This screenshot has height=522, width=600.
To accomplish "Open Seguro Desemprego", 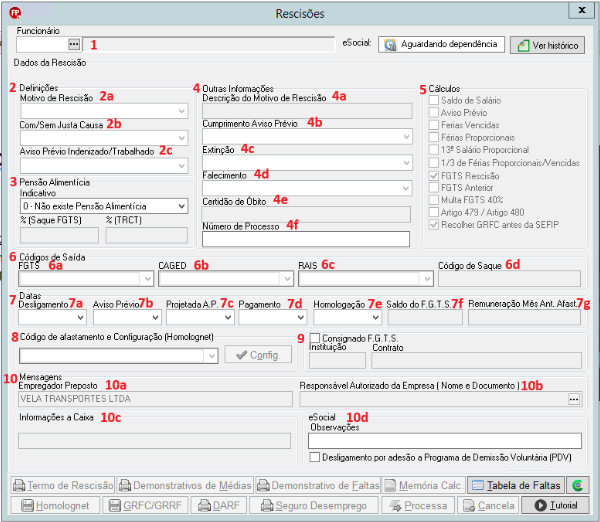I will click(314, 505).
